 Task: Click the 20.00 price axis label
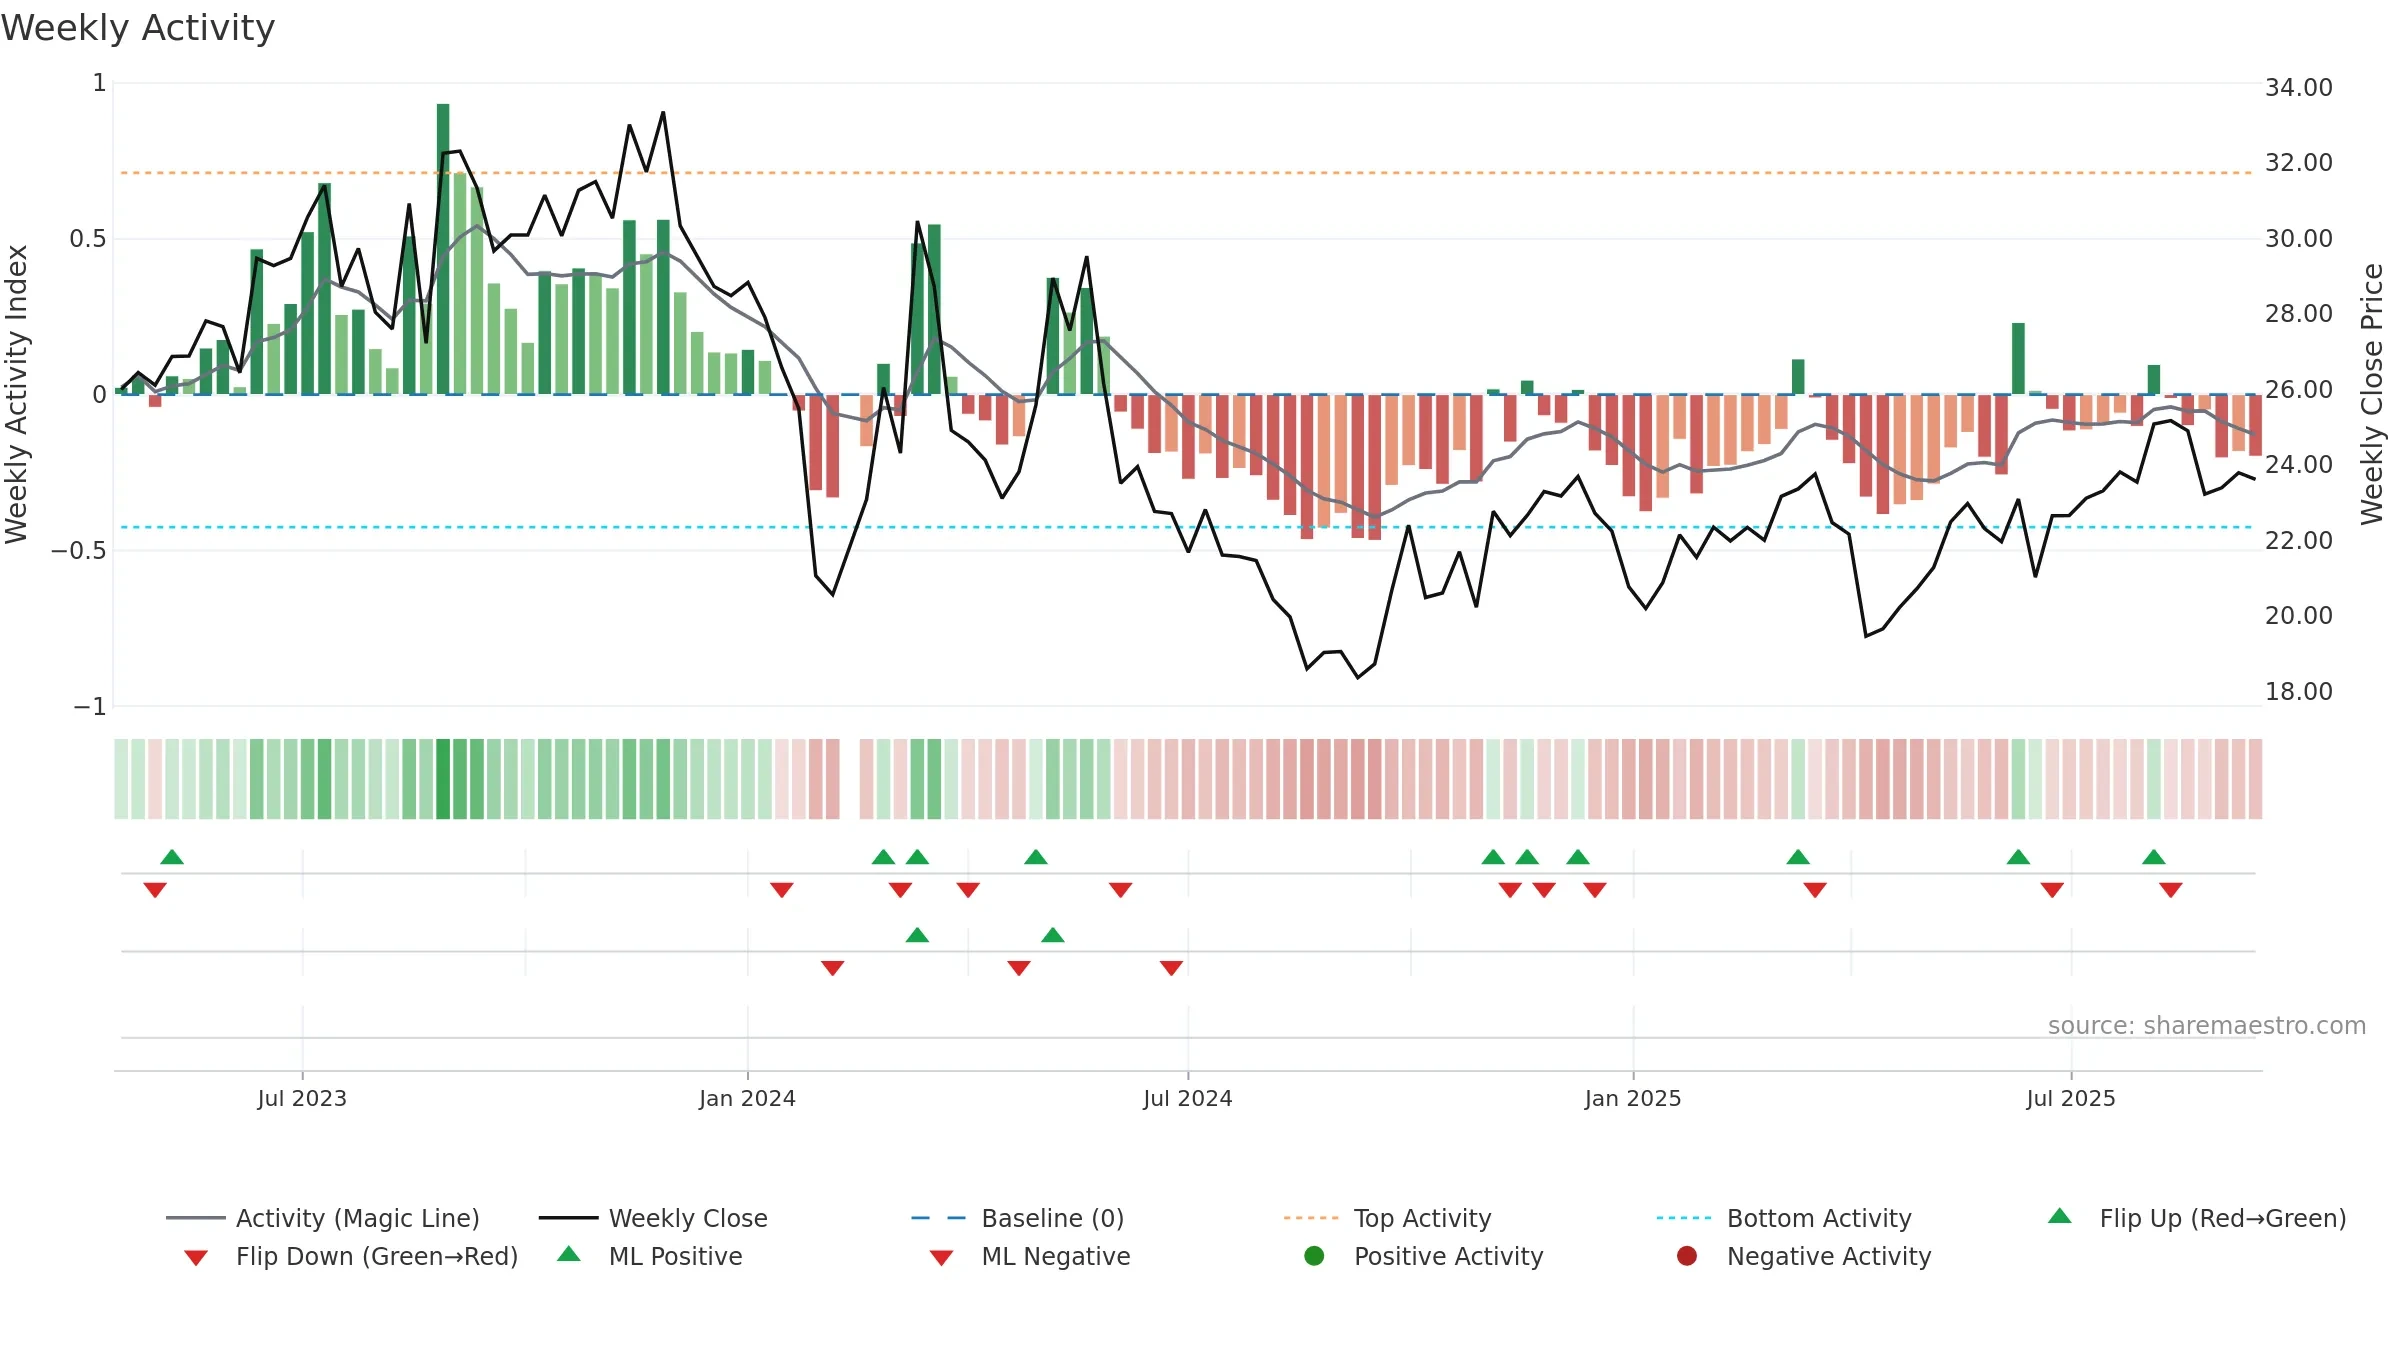[2299, 616]
